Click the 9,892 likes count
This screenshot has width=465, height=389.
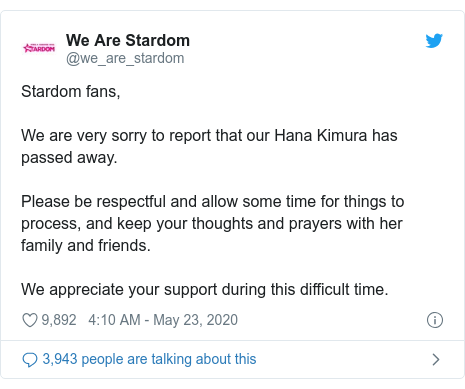tap(59, 320)
